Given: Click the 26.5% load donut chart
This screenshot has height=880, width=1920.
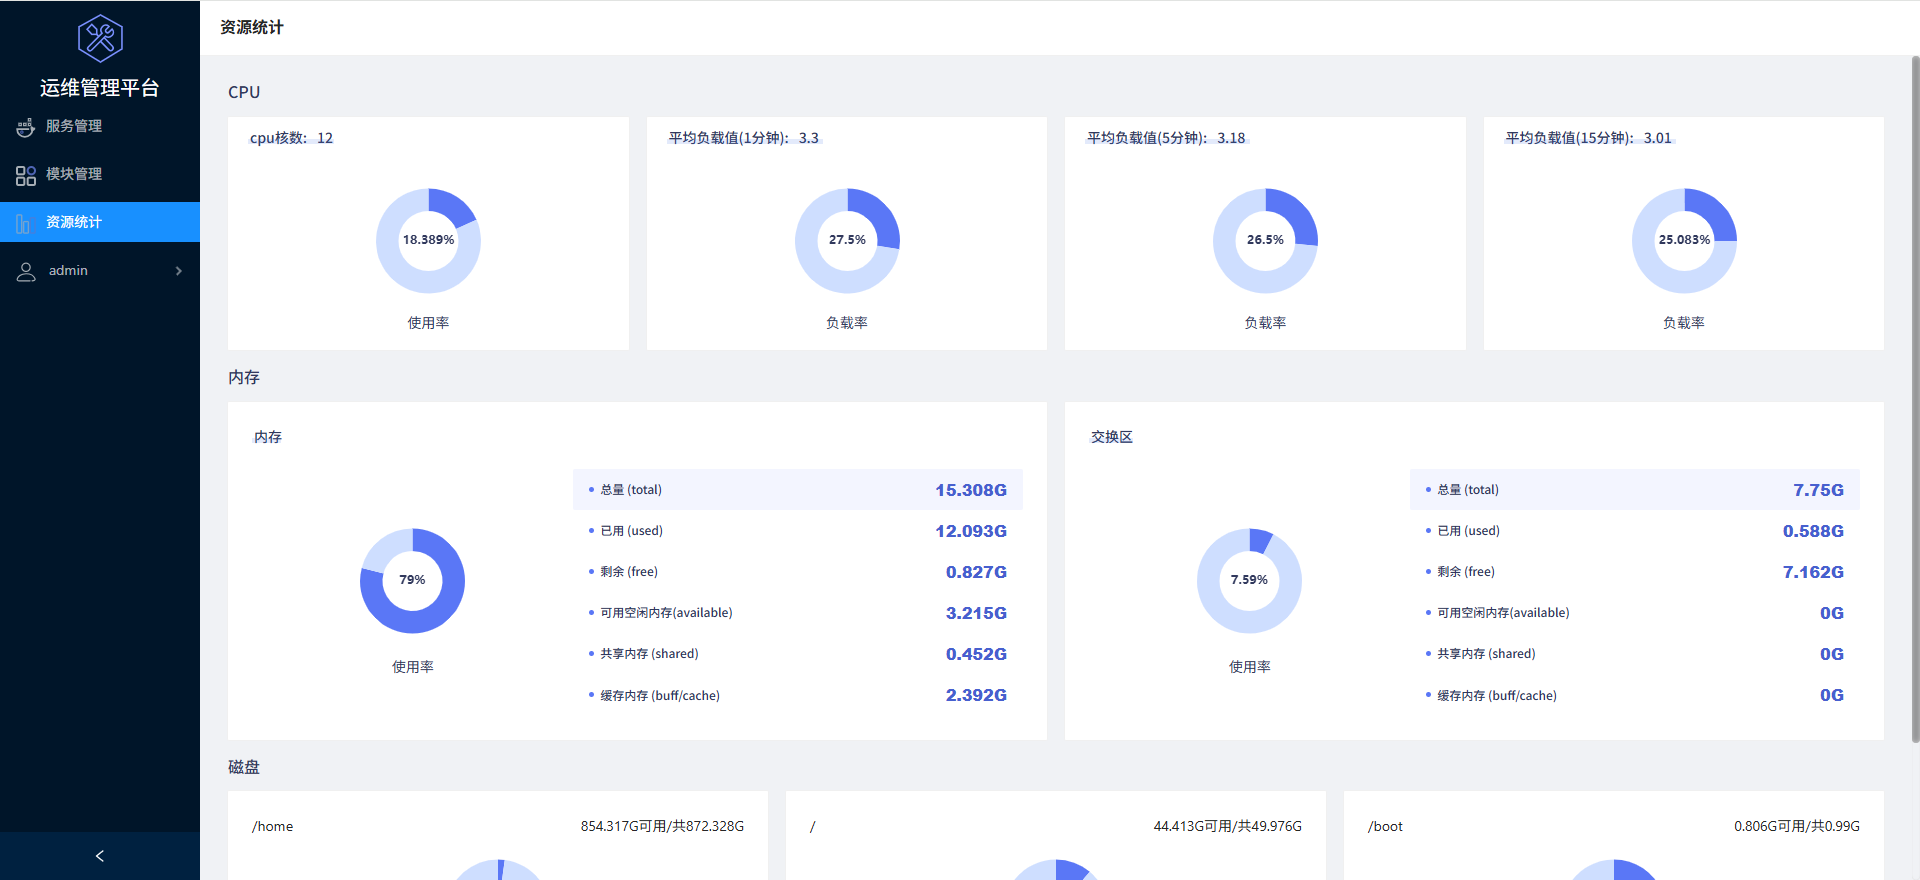Looking at the screenshot, I should [x=1265, y=240].
